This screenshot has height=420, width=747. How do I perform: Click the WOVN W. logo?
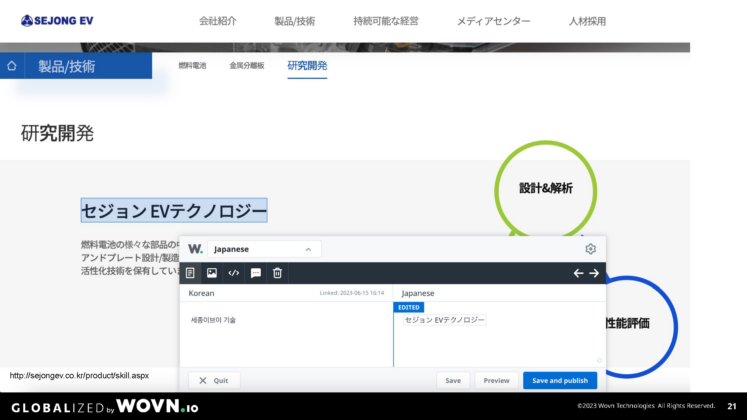195,249
